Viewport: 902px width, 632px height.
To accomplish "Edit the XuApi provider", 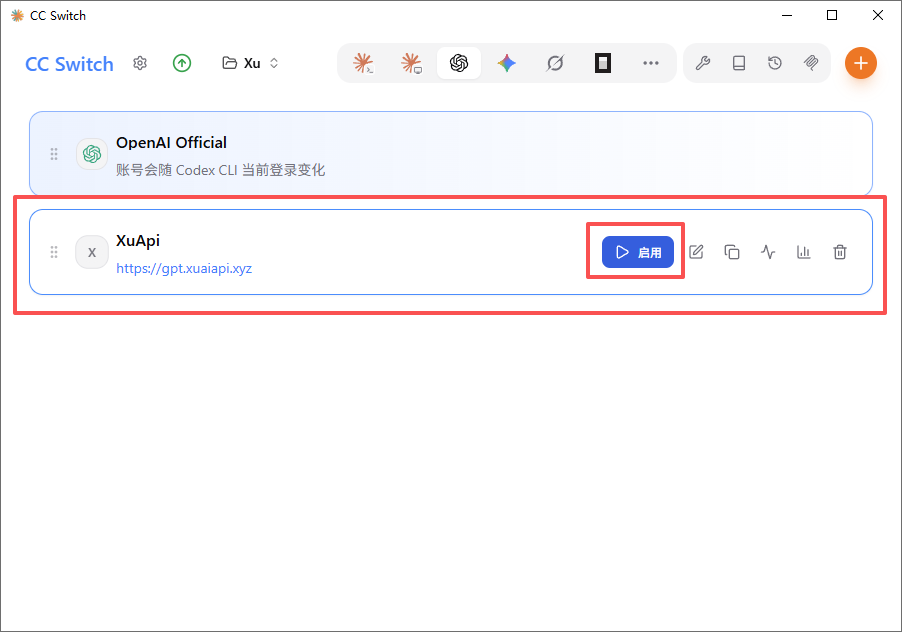I will (696, 252).
